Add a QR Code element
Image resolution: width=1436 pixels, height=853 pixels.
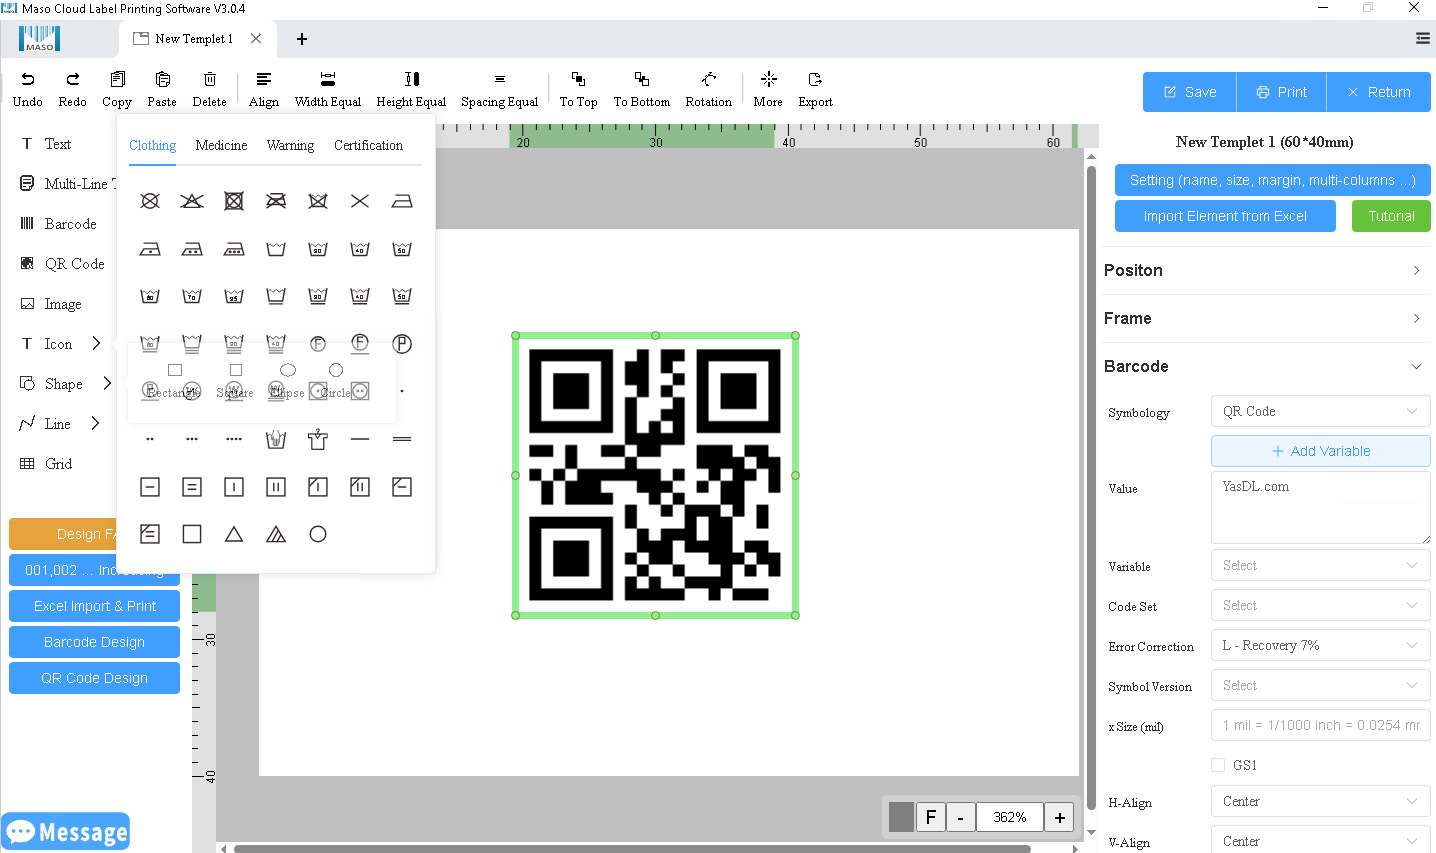pyautogui.click(x=62, y=264)
